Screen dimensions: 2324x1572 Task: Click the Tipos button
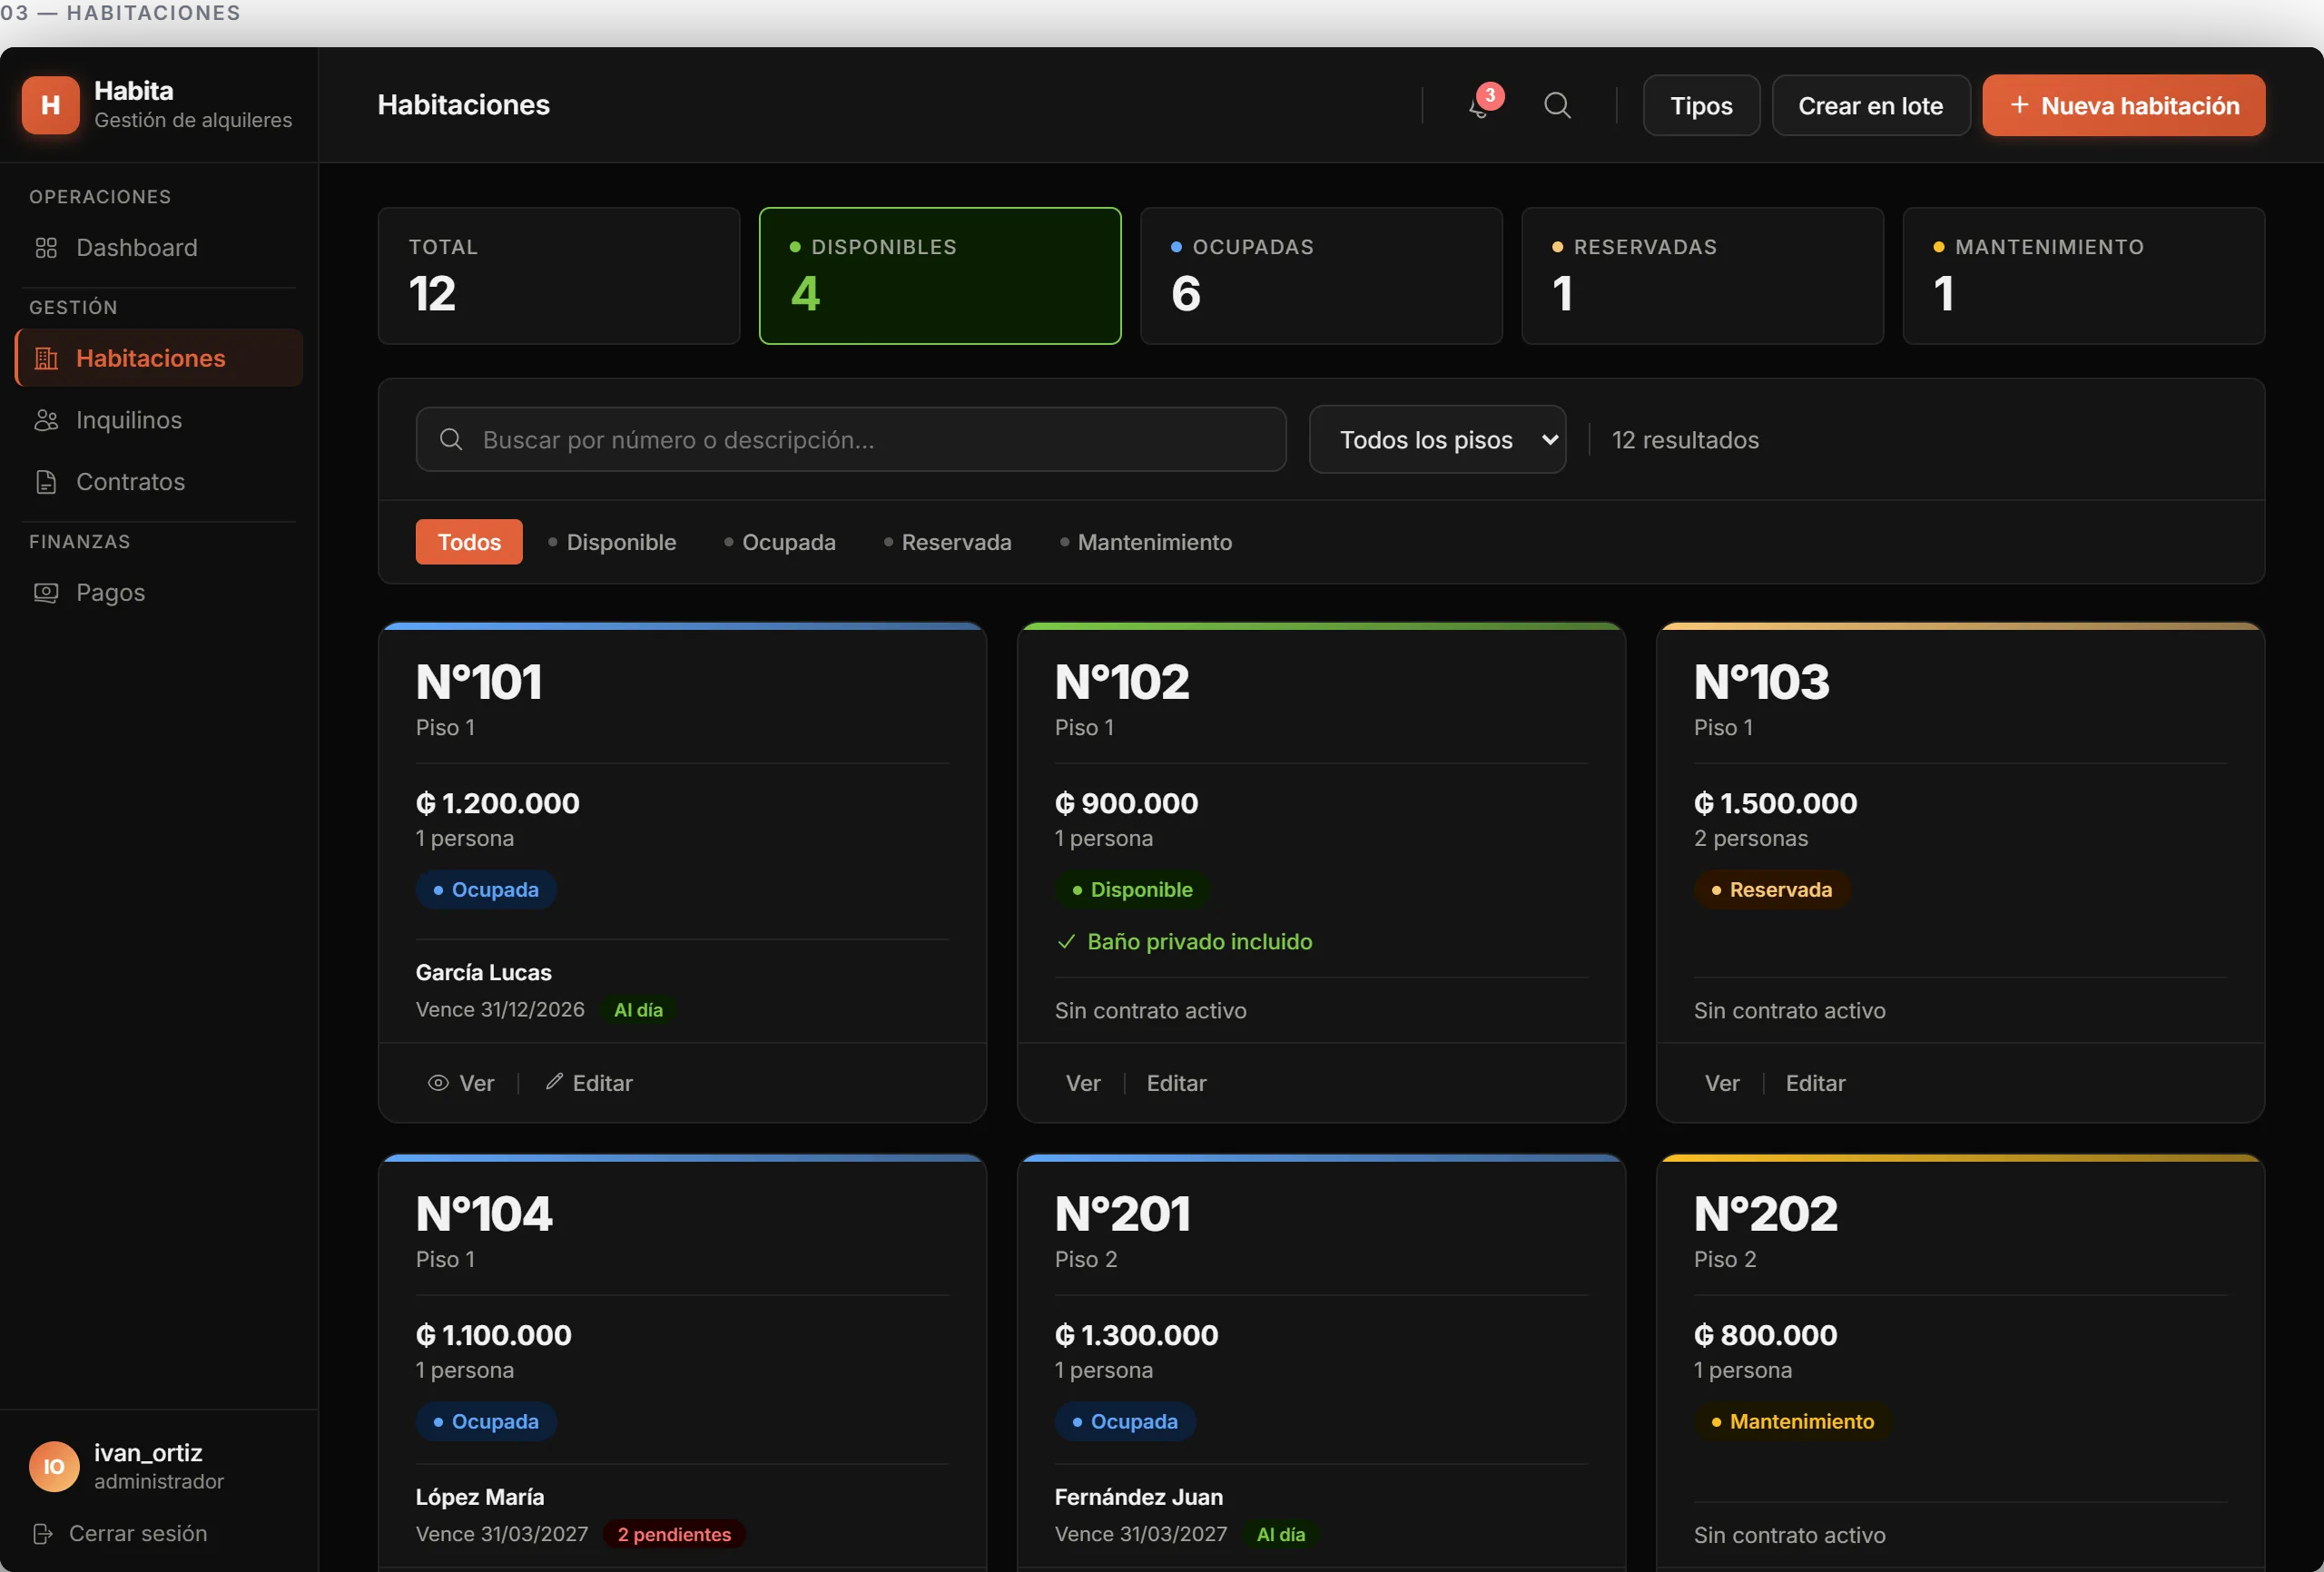point(1701,105)
